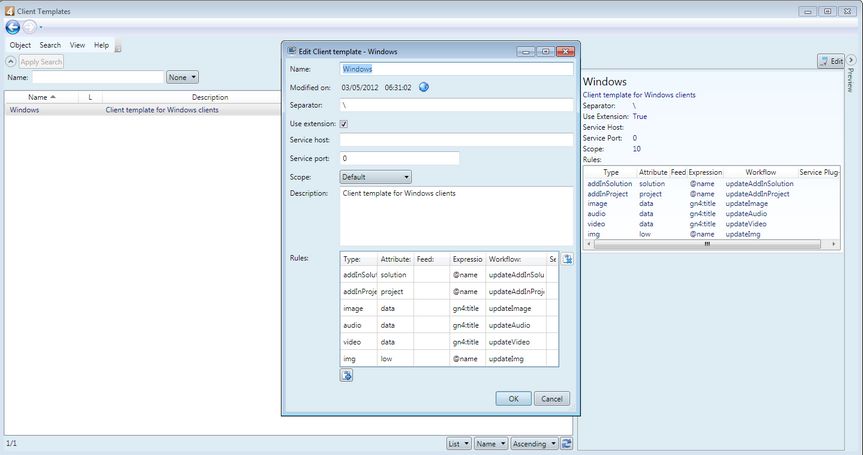The image size is (863, 455).
Task: Click the Edit Client template dialog icon
Action: [x=292, y=51]
